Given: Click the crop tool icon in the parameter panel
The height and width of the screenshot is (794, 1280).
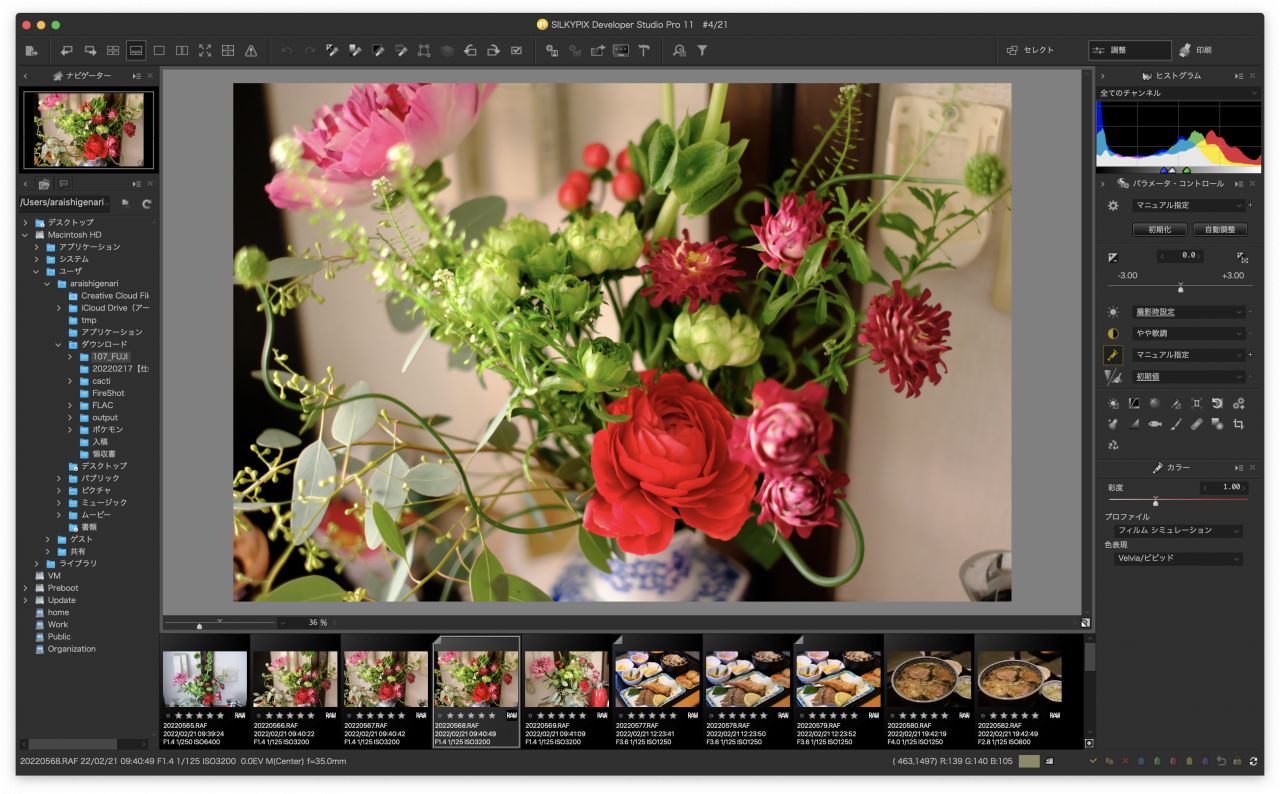Looking at the screenshot, I should [1238, 424].
